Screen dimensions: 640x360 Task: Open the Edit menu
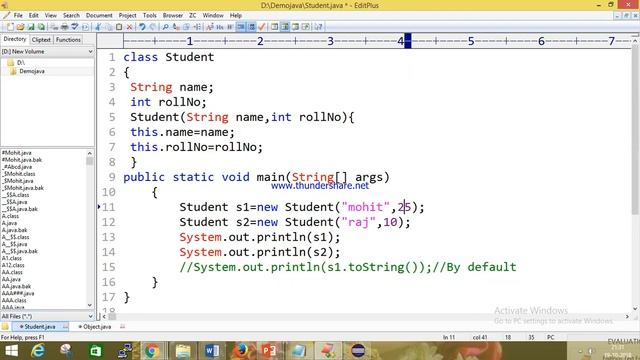click(33, 16)
